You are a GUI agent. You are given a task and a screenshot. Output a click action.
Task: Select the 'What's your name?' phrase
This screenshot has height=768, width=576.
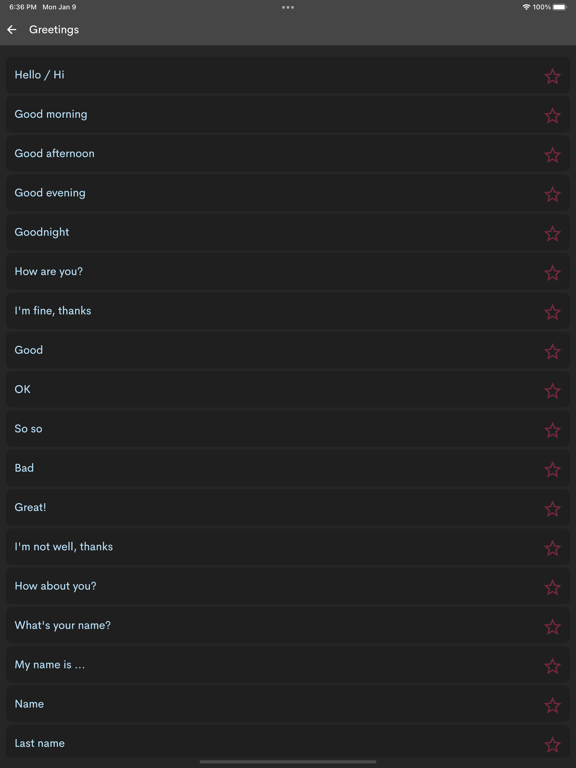[288, 625]
